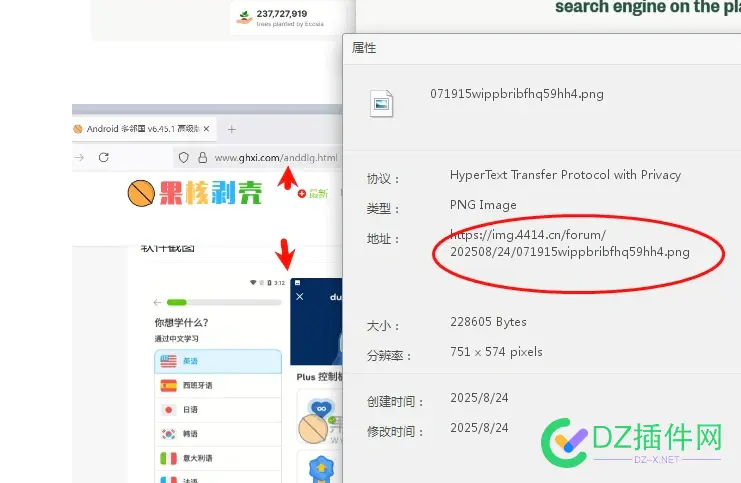Viewport: 741px width, 483px height.
Task: Click the image address URL img.4414.cn
Action: tap(569, 243)
